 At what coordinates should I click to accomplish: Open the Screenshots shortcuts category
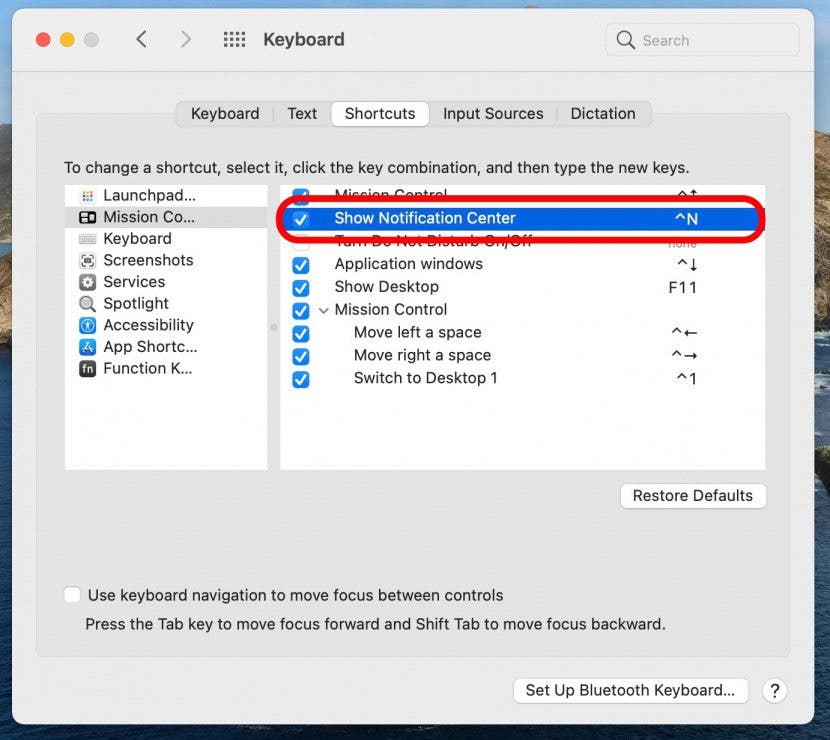point(148,260)
